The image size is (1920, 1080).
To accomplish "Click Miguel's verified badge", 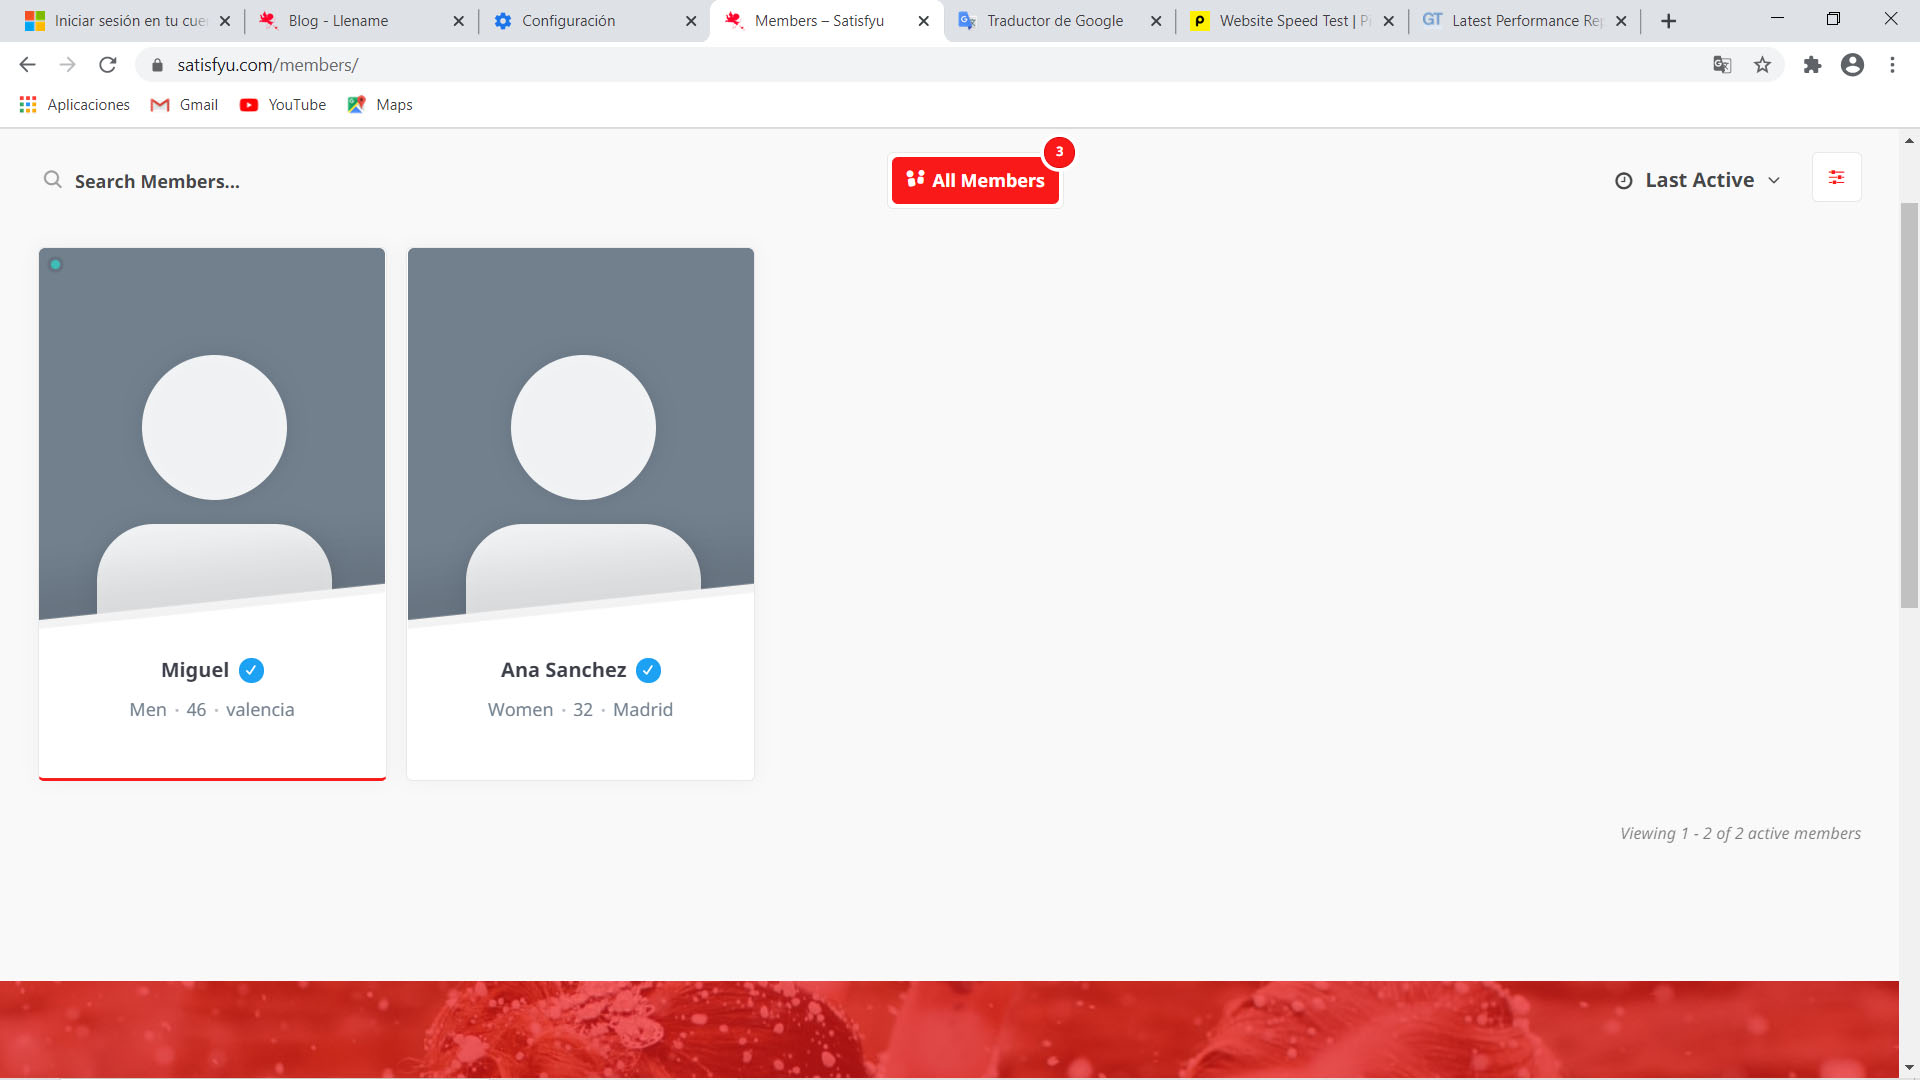I will (x=252, y=670).
